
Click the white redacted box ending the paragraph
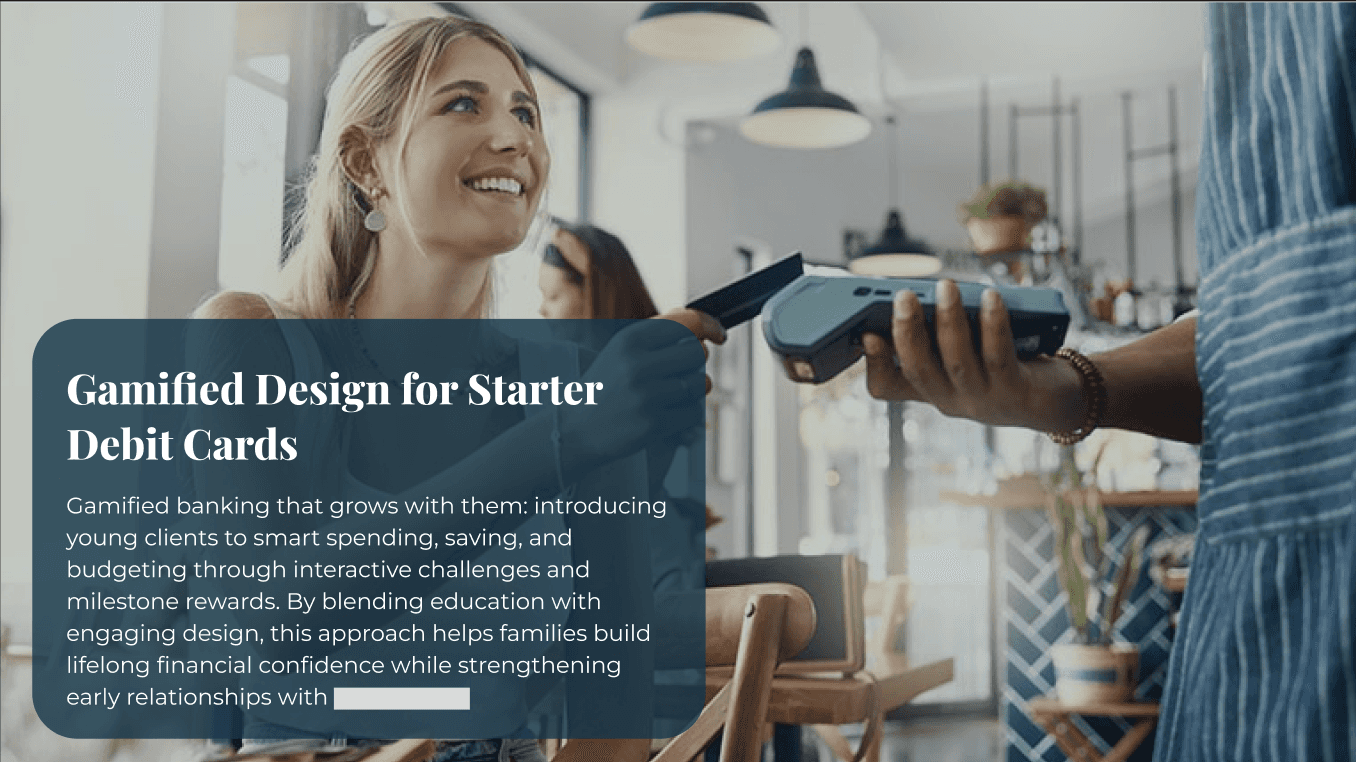point(402,698)
